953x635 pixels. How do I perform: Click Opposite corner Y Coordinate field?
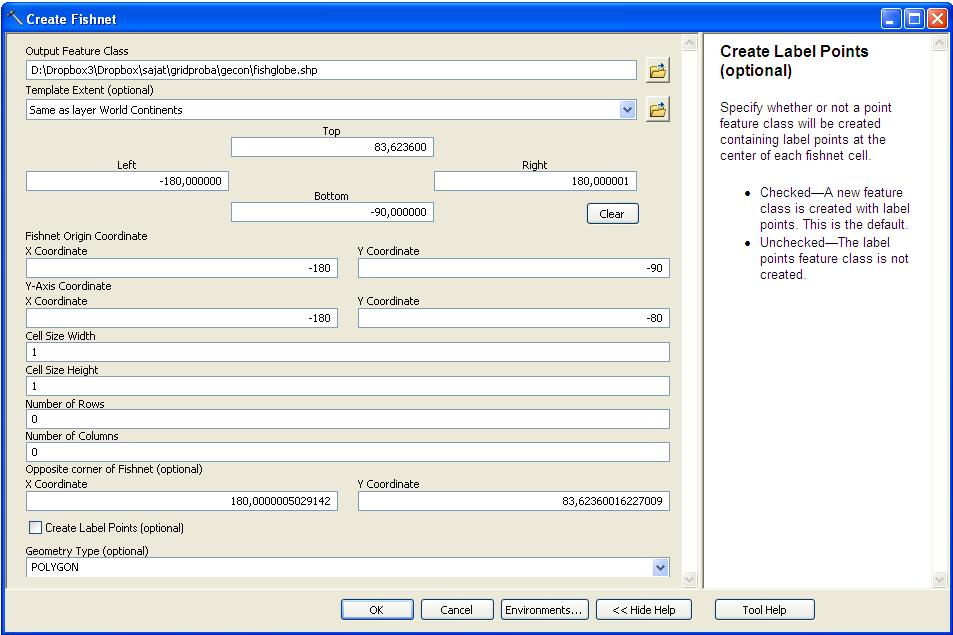click(514, 501)
